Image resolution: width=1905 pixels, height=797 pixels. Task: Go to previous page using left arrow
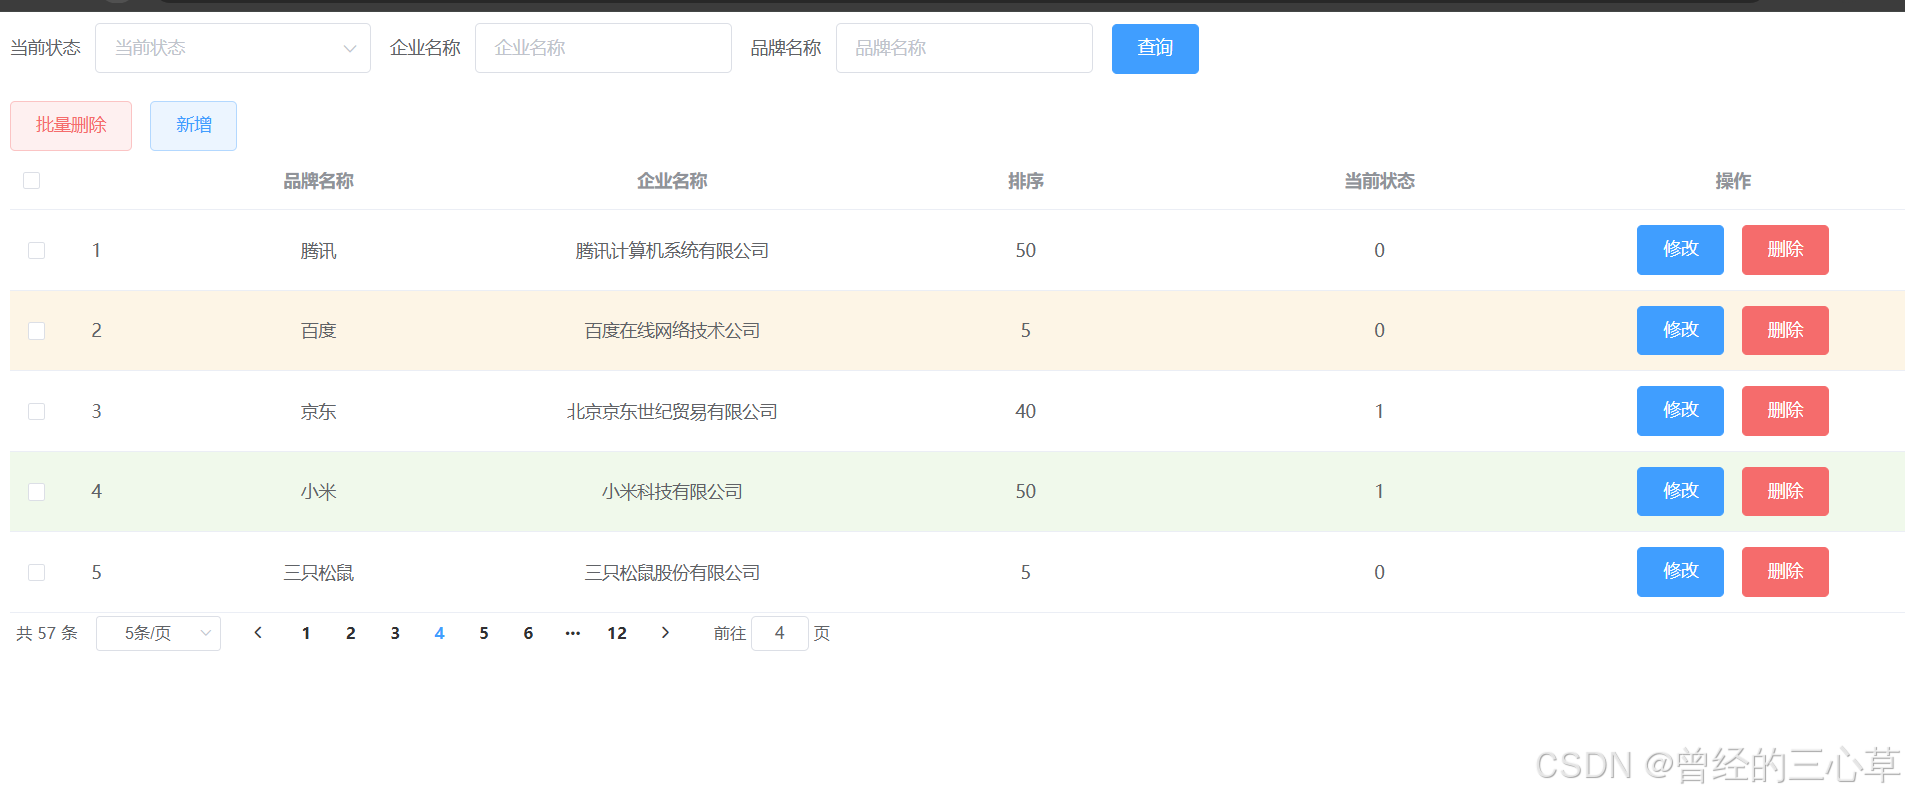(x=258, y=633)
